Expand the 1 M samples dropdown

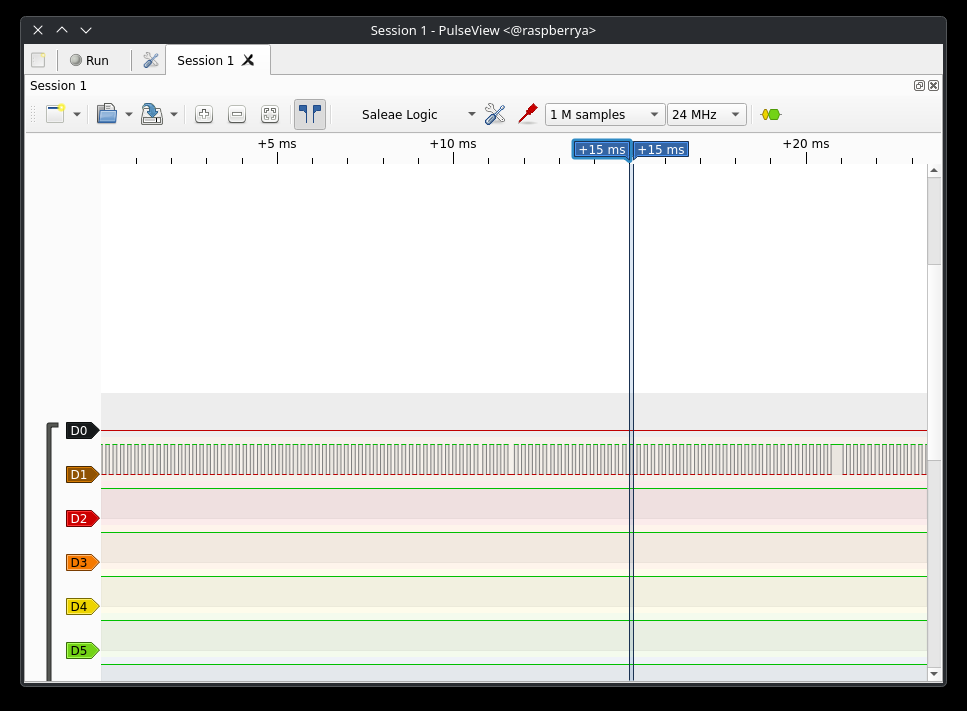pos(604,115)
